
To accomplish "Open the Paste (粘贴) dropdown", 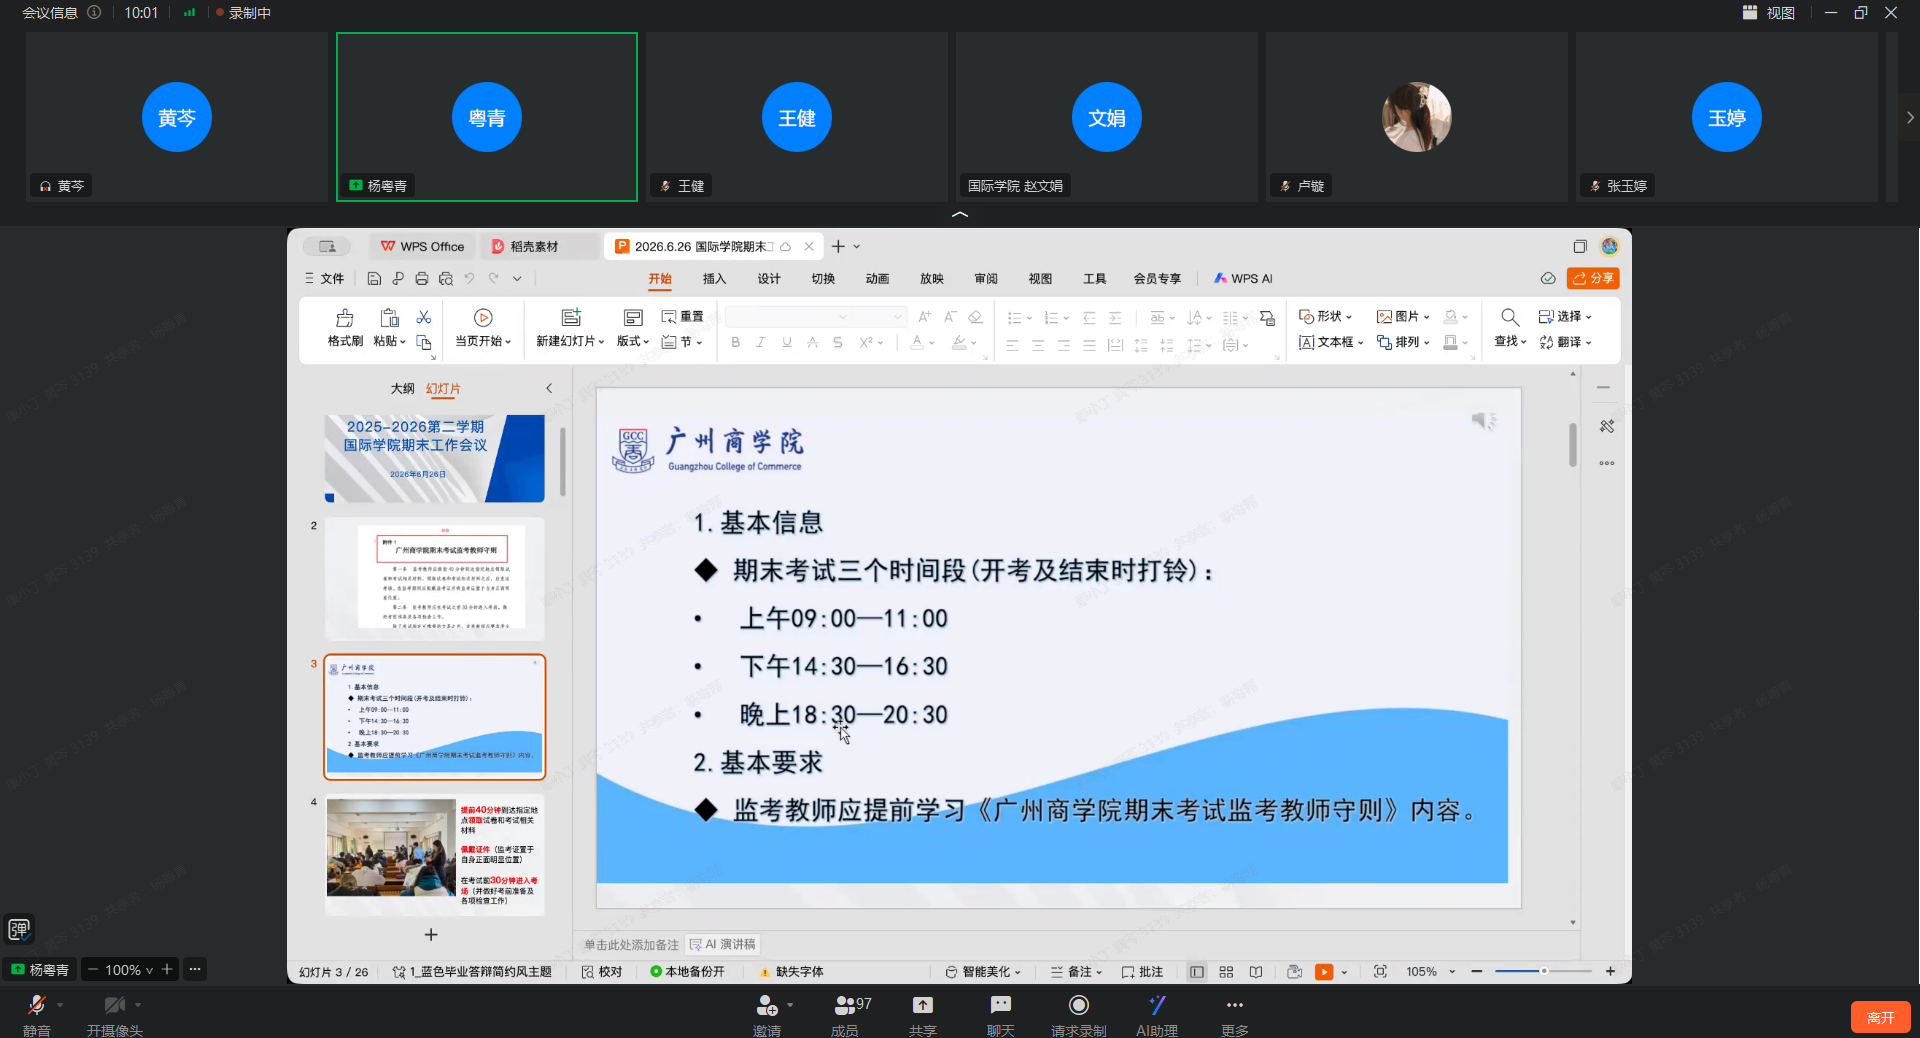I will click(389, 342).
